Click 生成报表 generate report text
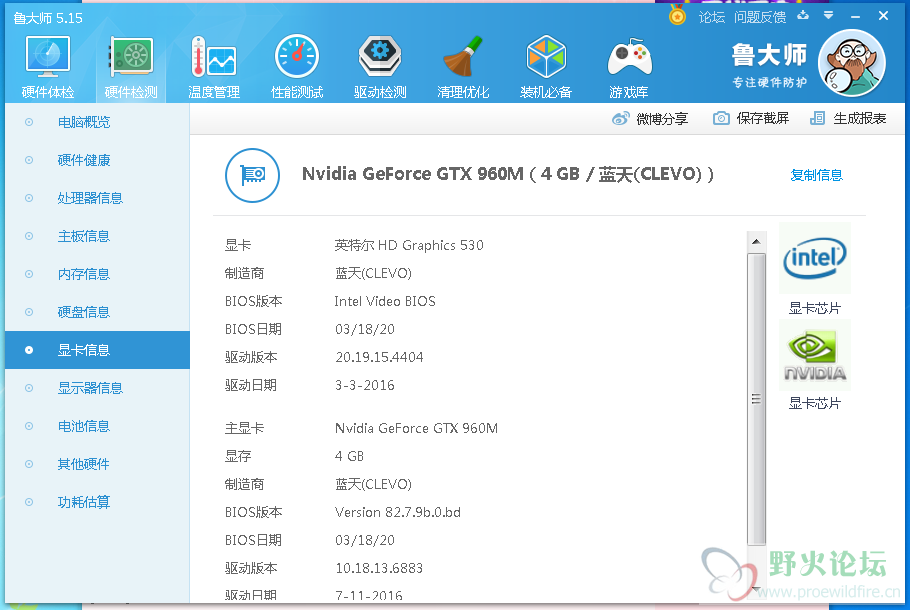The image size is (910, 610). pyautogui.click(x=860, y=118)
